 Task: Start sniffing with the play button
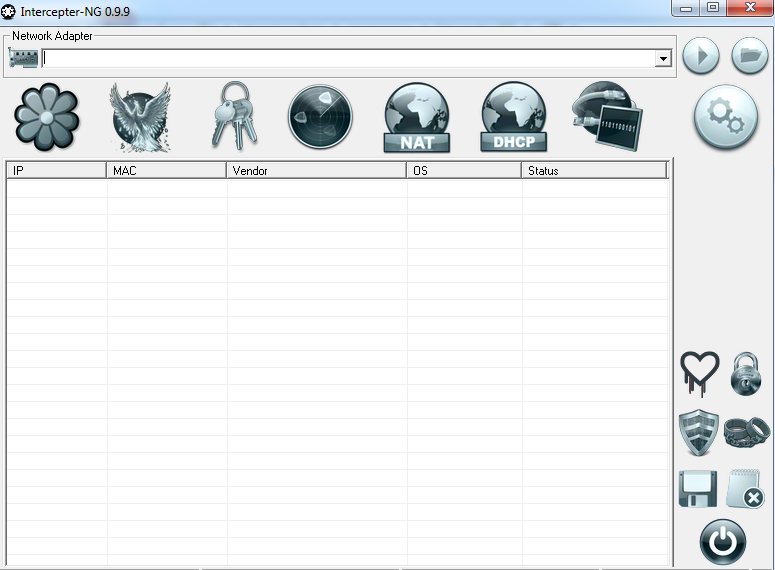(701, 56)
